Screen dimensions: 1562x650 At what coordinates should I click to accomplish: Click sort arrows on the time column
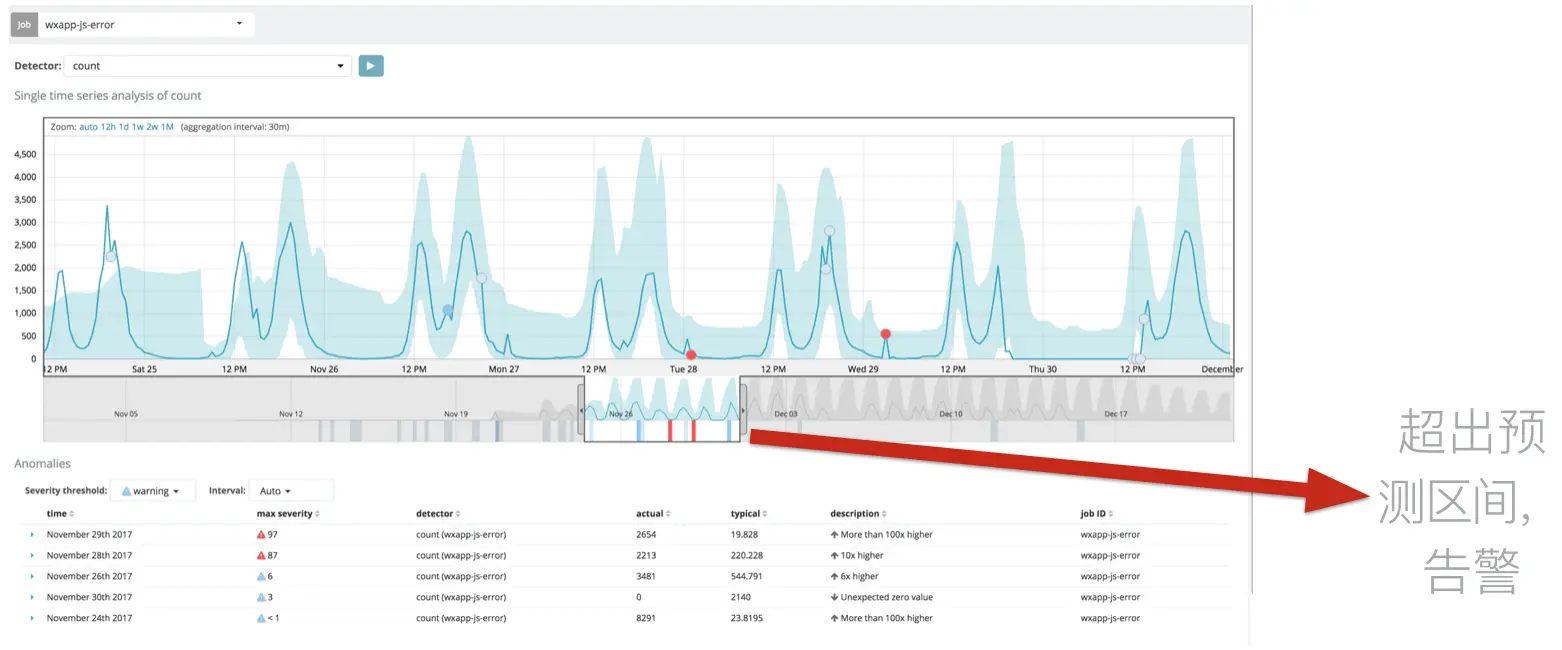coord(72,514)
